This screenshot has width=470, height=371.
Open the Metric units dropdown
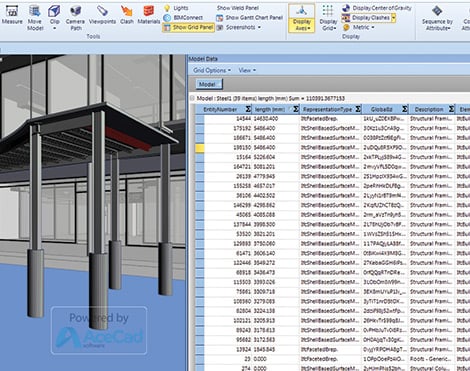click(x=359, y=27)
